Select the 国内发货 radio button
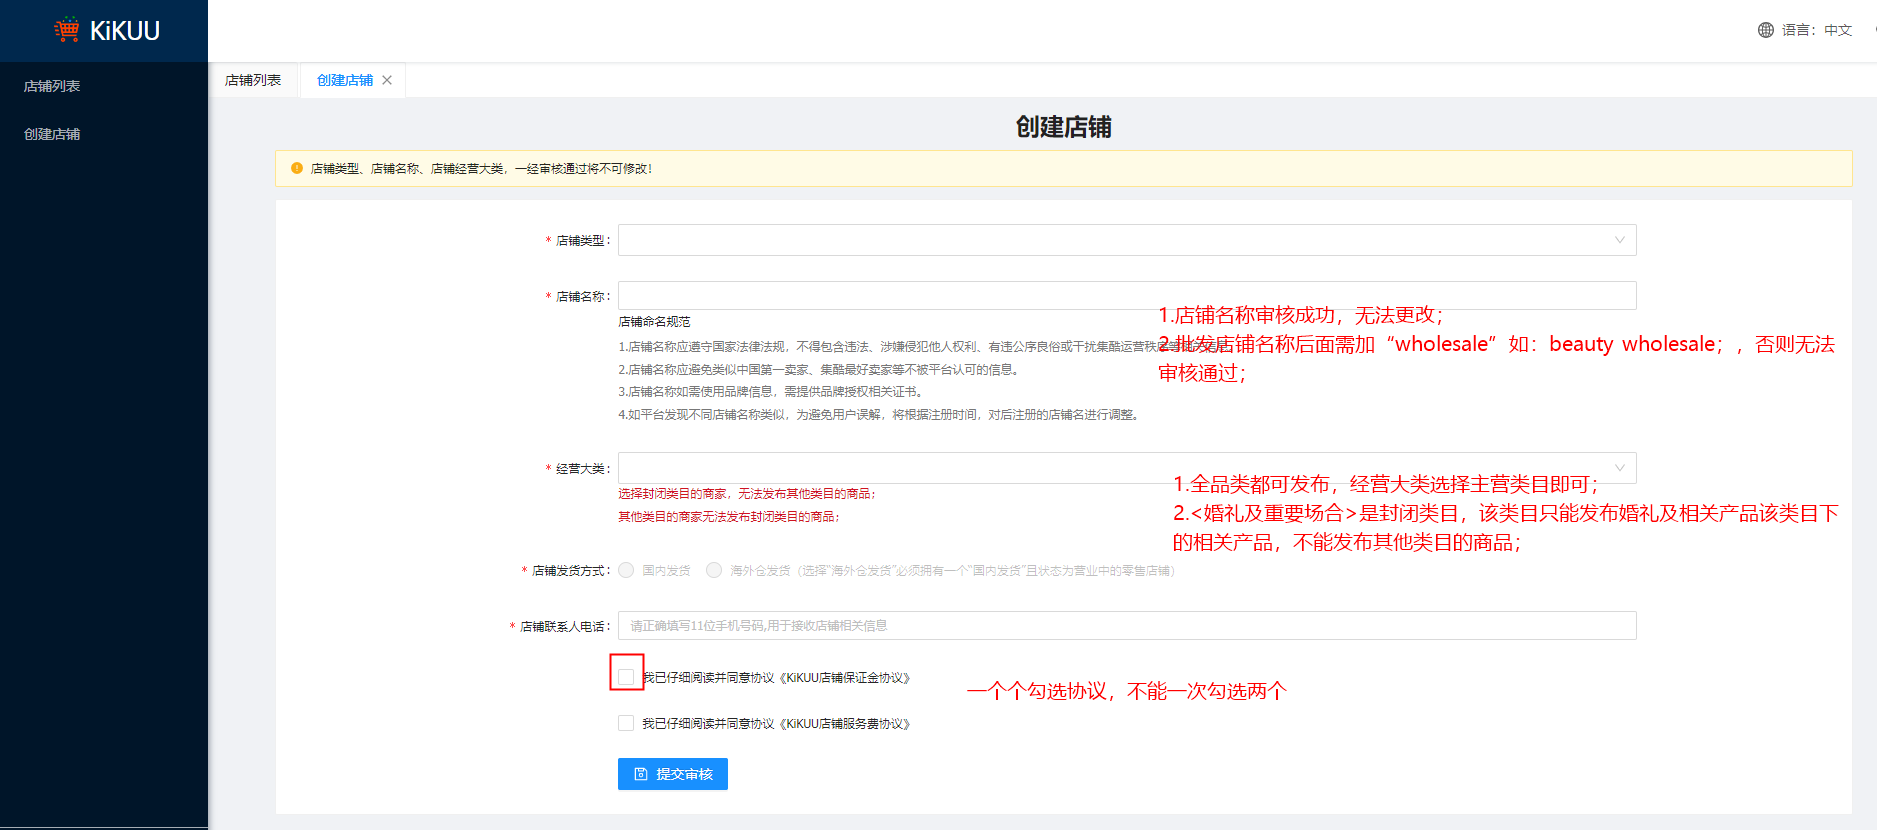 coord(626,570)
